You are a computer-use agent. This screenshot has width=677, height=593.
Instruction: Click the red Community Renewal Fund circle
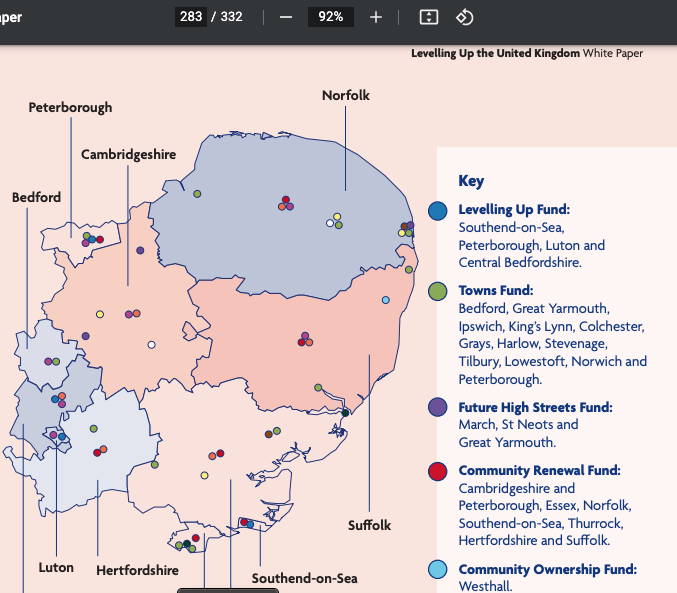click(x=437, y=471)
